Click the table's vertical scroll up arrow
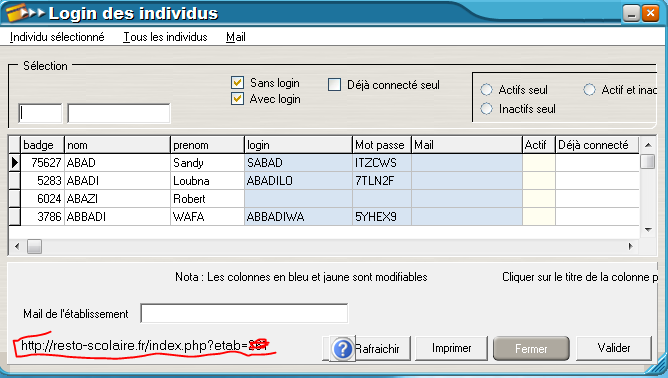The image size is (668, 378). (648, 145)
